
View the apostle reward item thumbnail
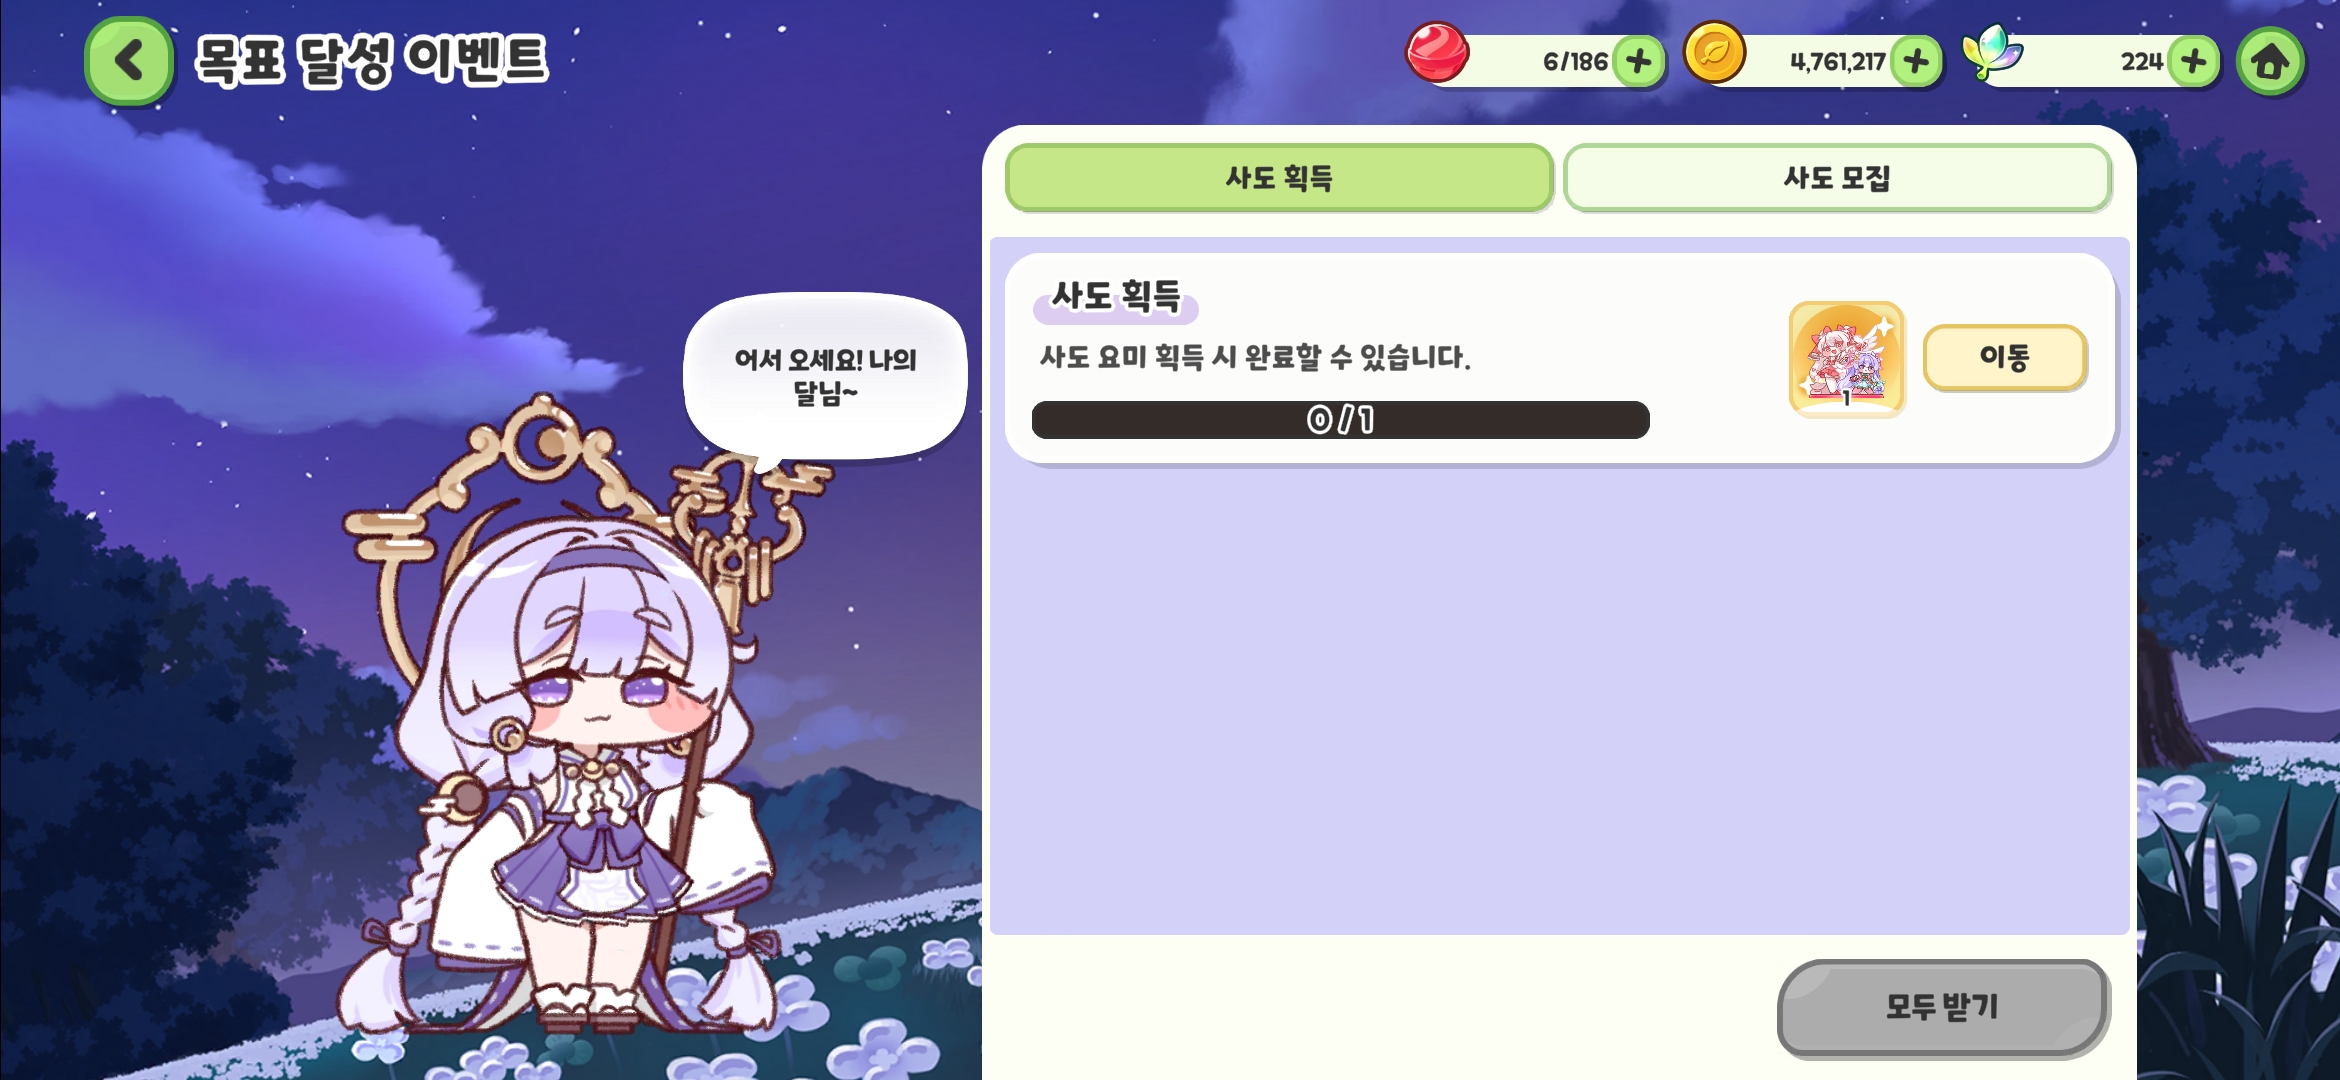click(1847, 358)
